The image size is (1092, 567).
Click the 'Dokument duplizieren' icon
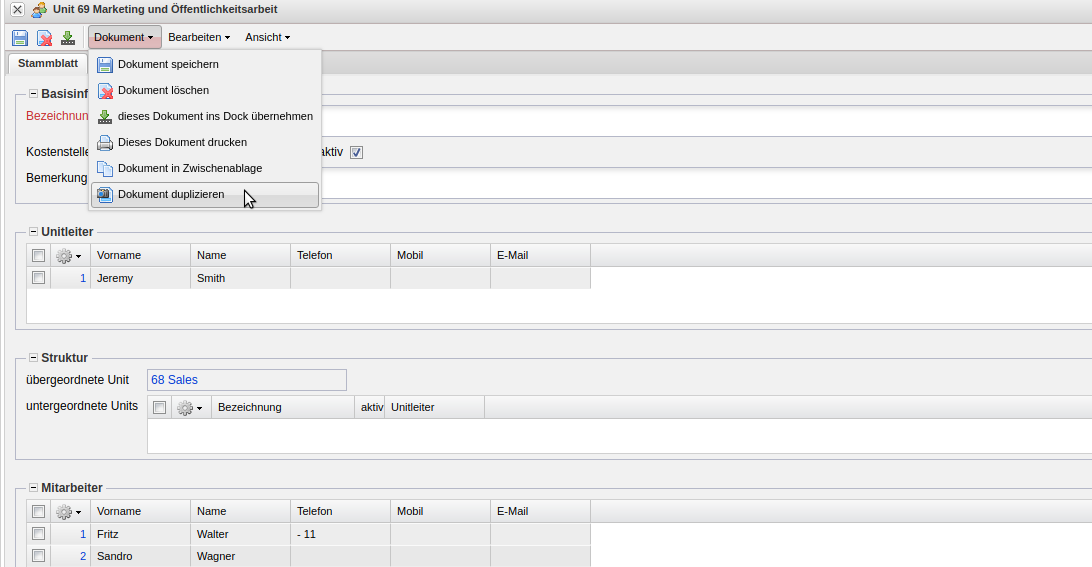click(x=105, y=194)
